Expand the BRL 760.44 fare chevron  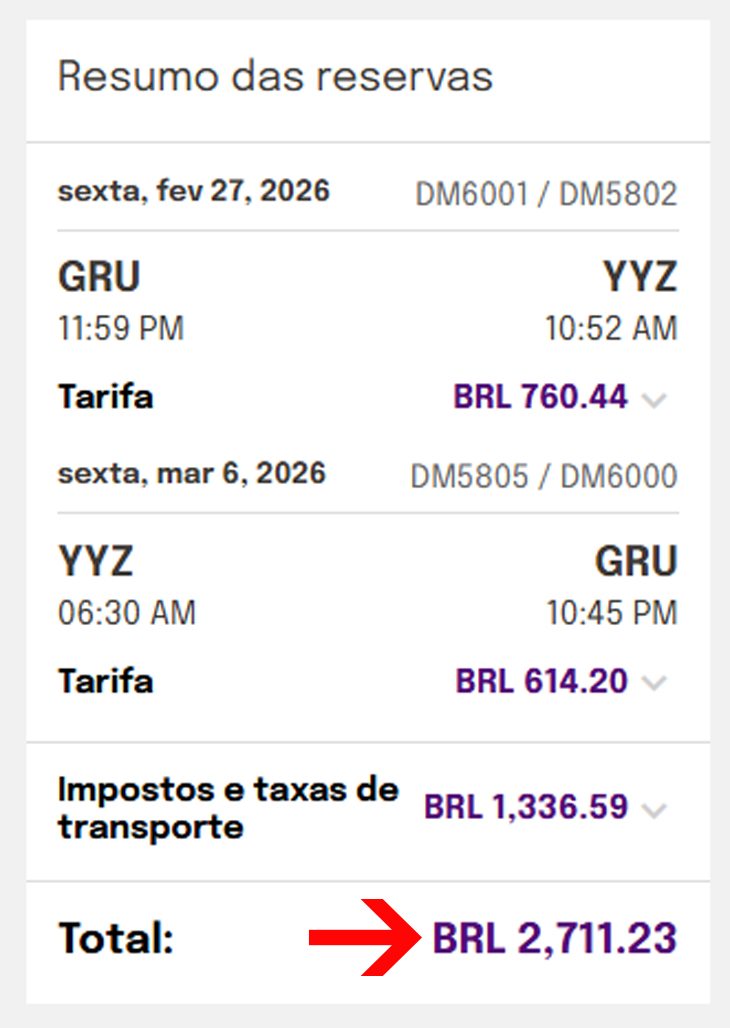click(x=654, y=399)
